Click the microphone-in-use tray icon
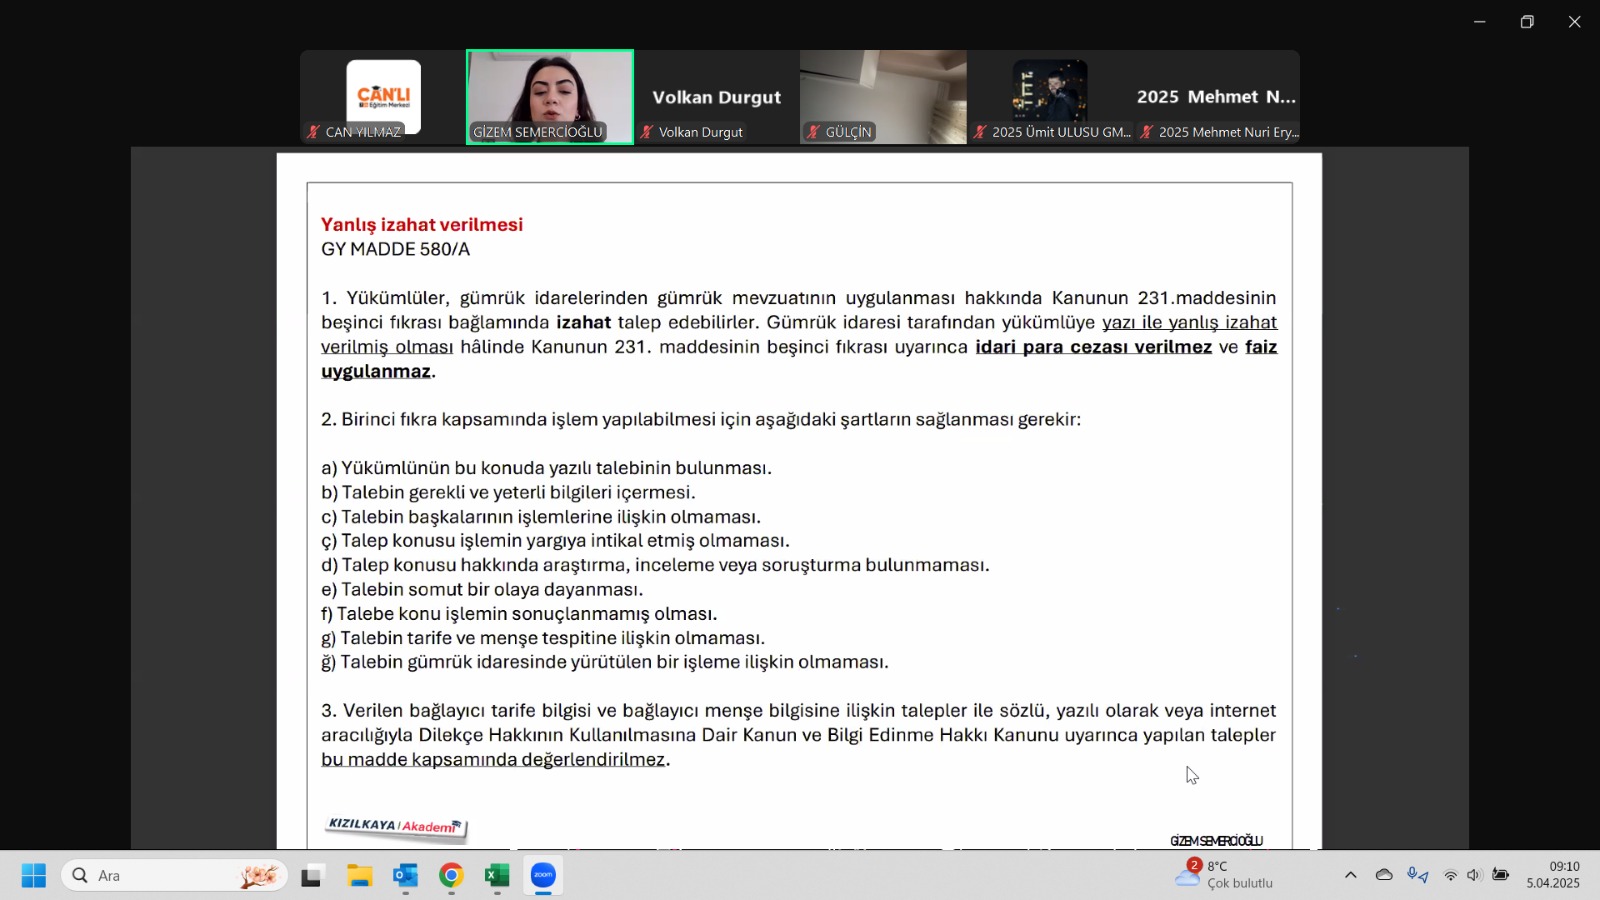1600x900 pixels. coord(1417,875)
